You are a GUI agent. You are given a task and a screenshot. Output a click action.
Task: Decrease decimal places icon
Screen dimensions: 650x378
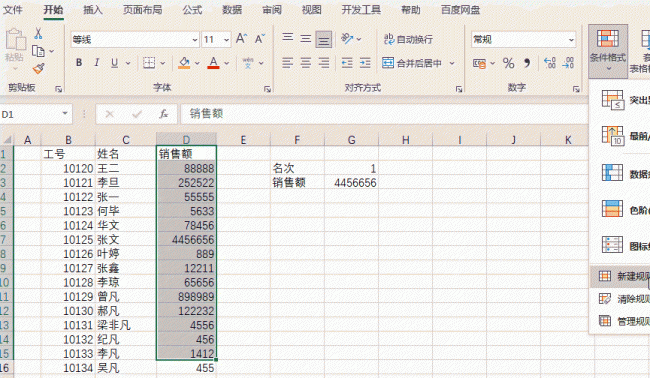(x=568, y=63)
